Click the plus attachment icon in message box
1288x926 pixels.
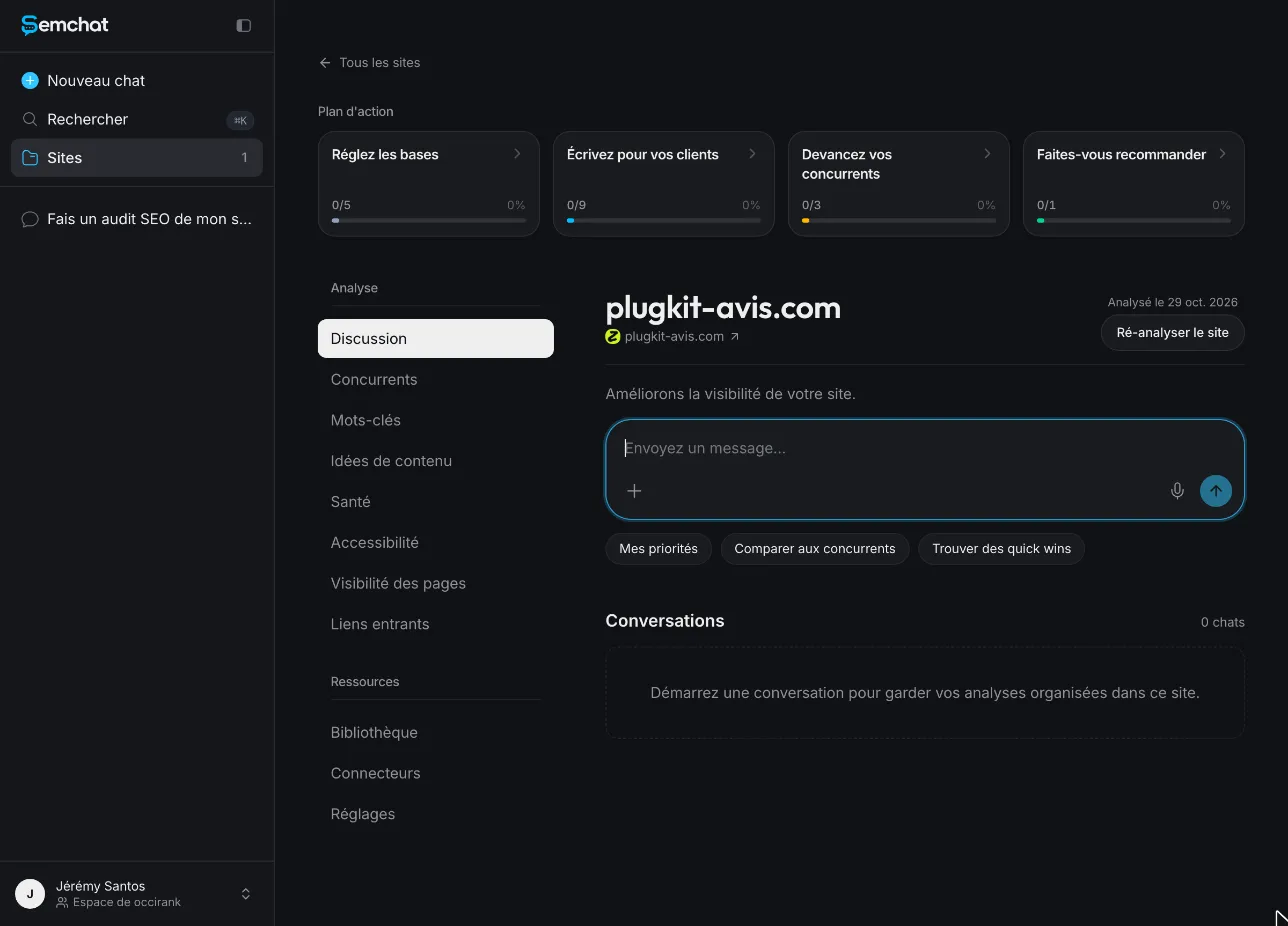coord(634,491)
